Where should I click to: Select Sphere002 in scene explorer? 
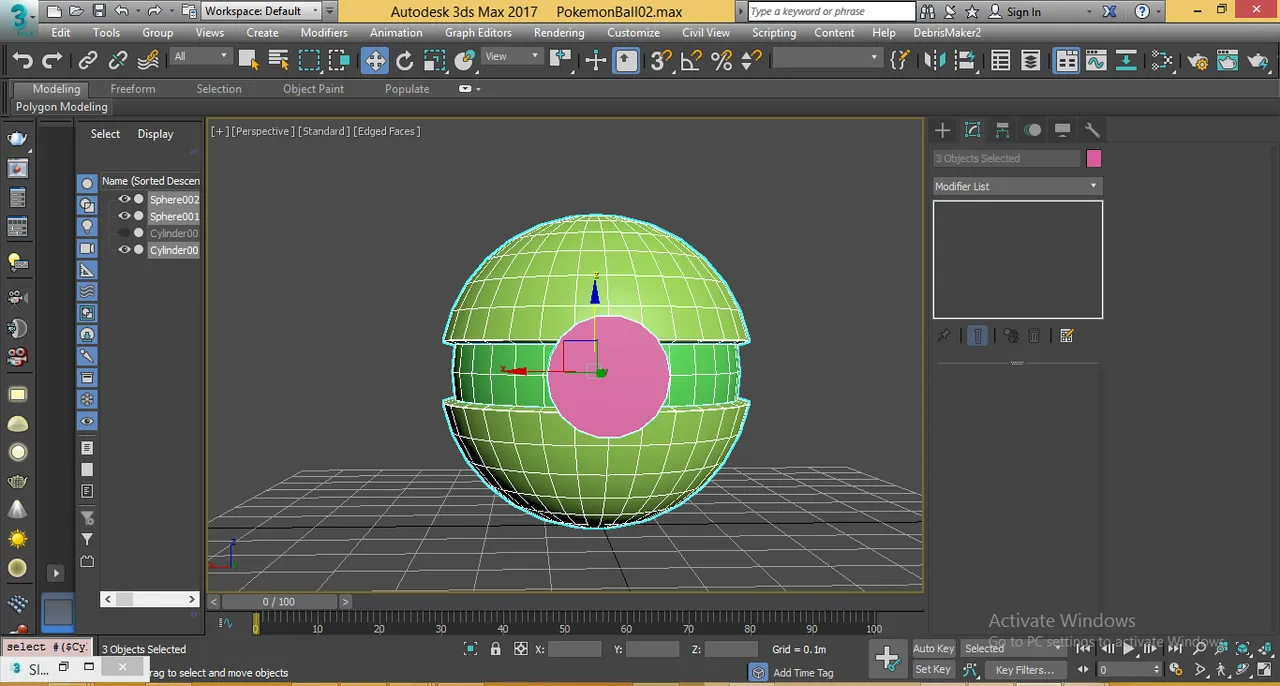[x=174, y=199]
